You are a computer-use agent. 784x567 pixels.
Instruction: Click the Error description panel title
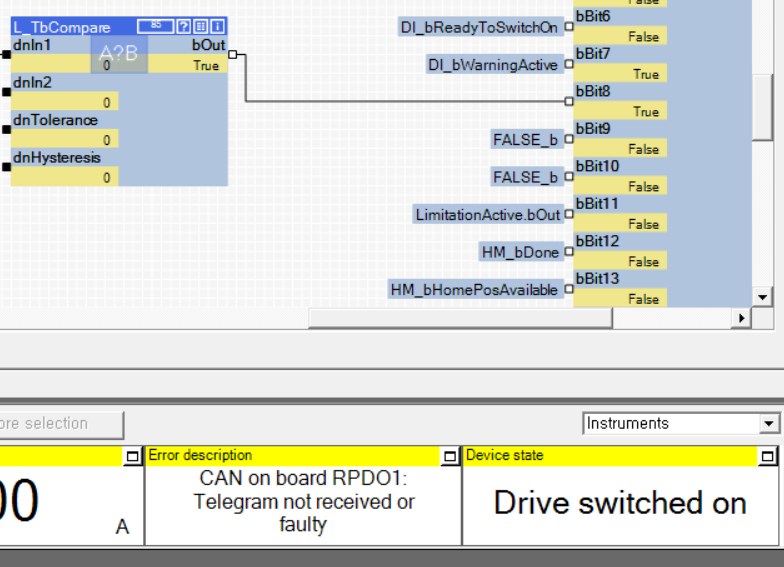[x=200, y=456]
